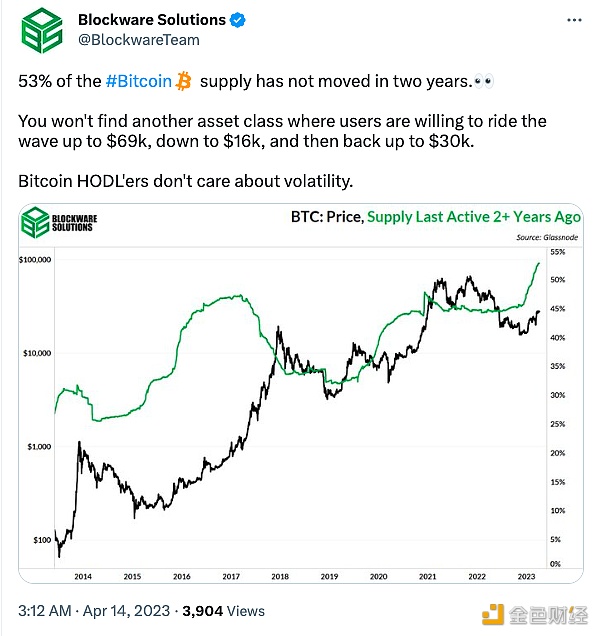Image resolution: width=599 pixels, height=636 pixels.
Task: Click the blue verified badge
Action: pyautogui.click(x=238, y=20)
